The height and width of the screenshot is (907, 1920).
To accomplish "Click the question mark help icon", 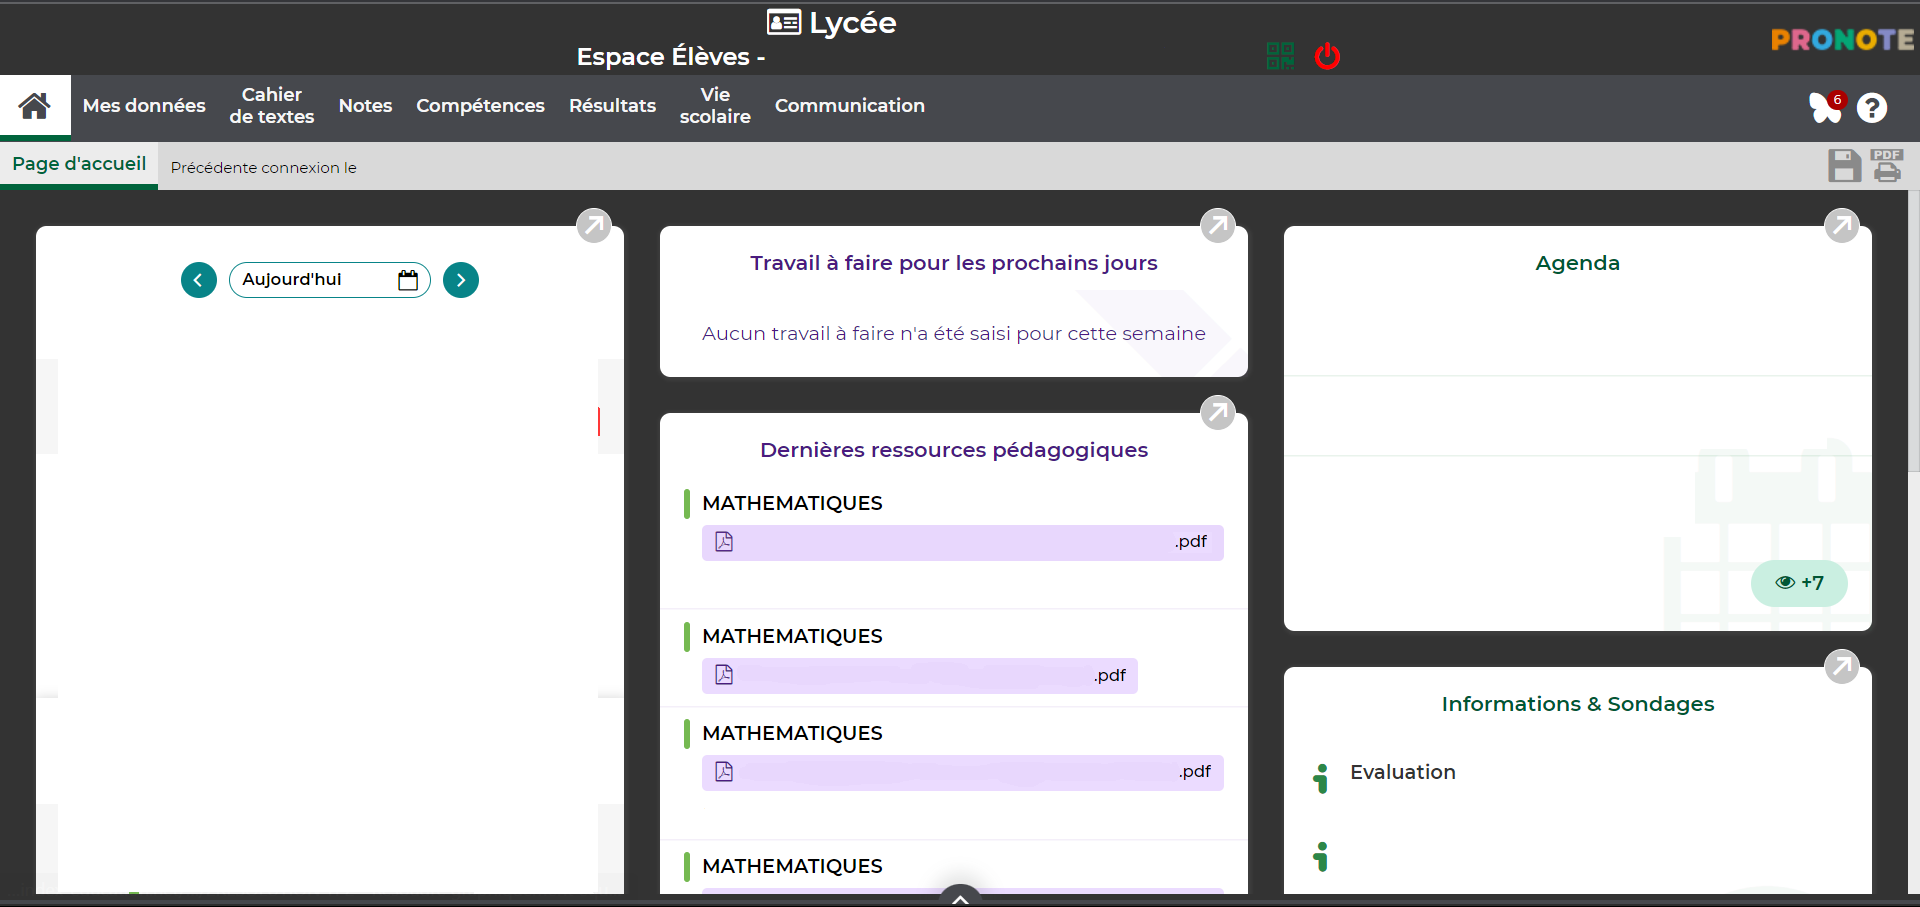I will point(1872,107).
